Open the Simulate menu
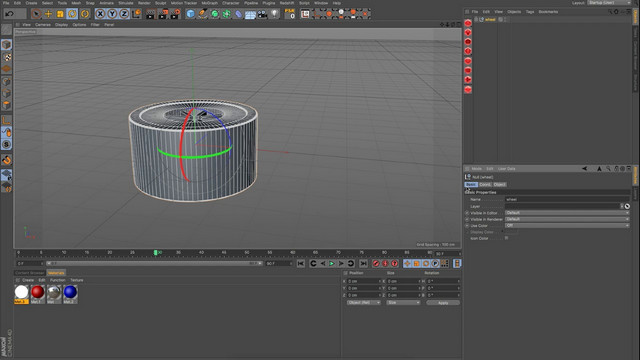 (x=126, y=3)
